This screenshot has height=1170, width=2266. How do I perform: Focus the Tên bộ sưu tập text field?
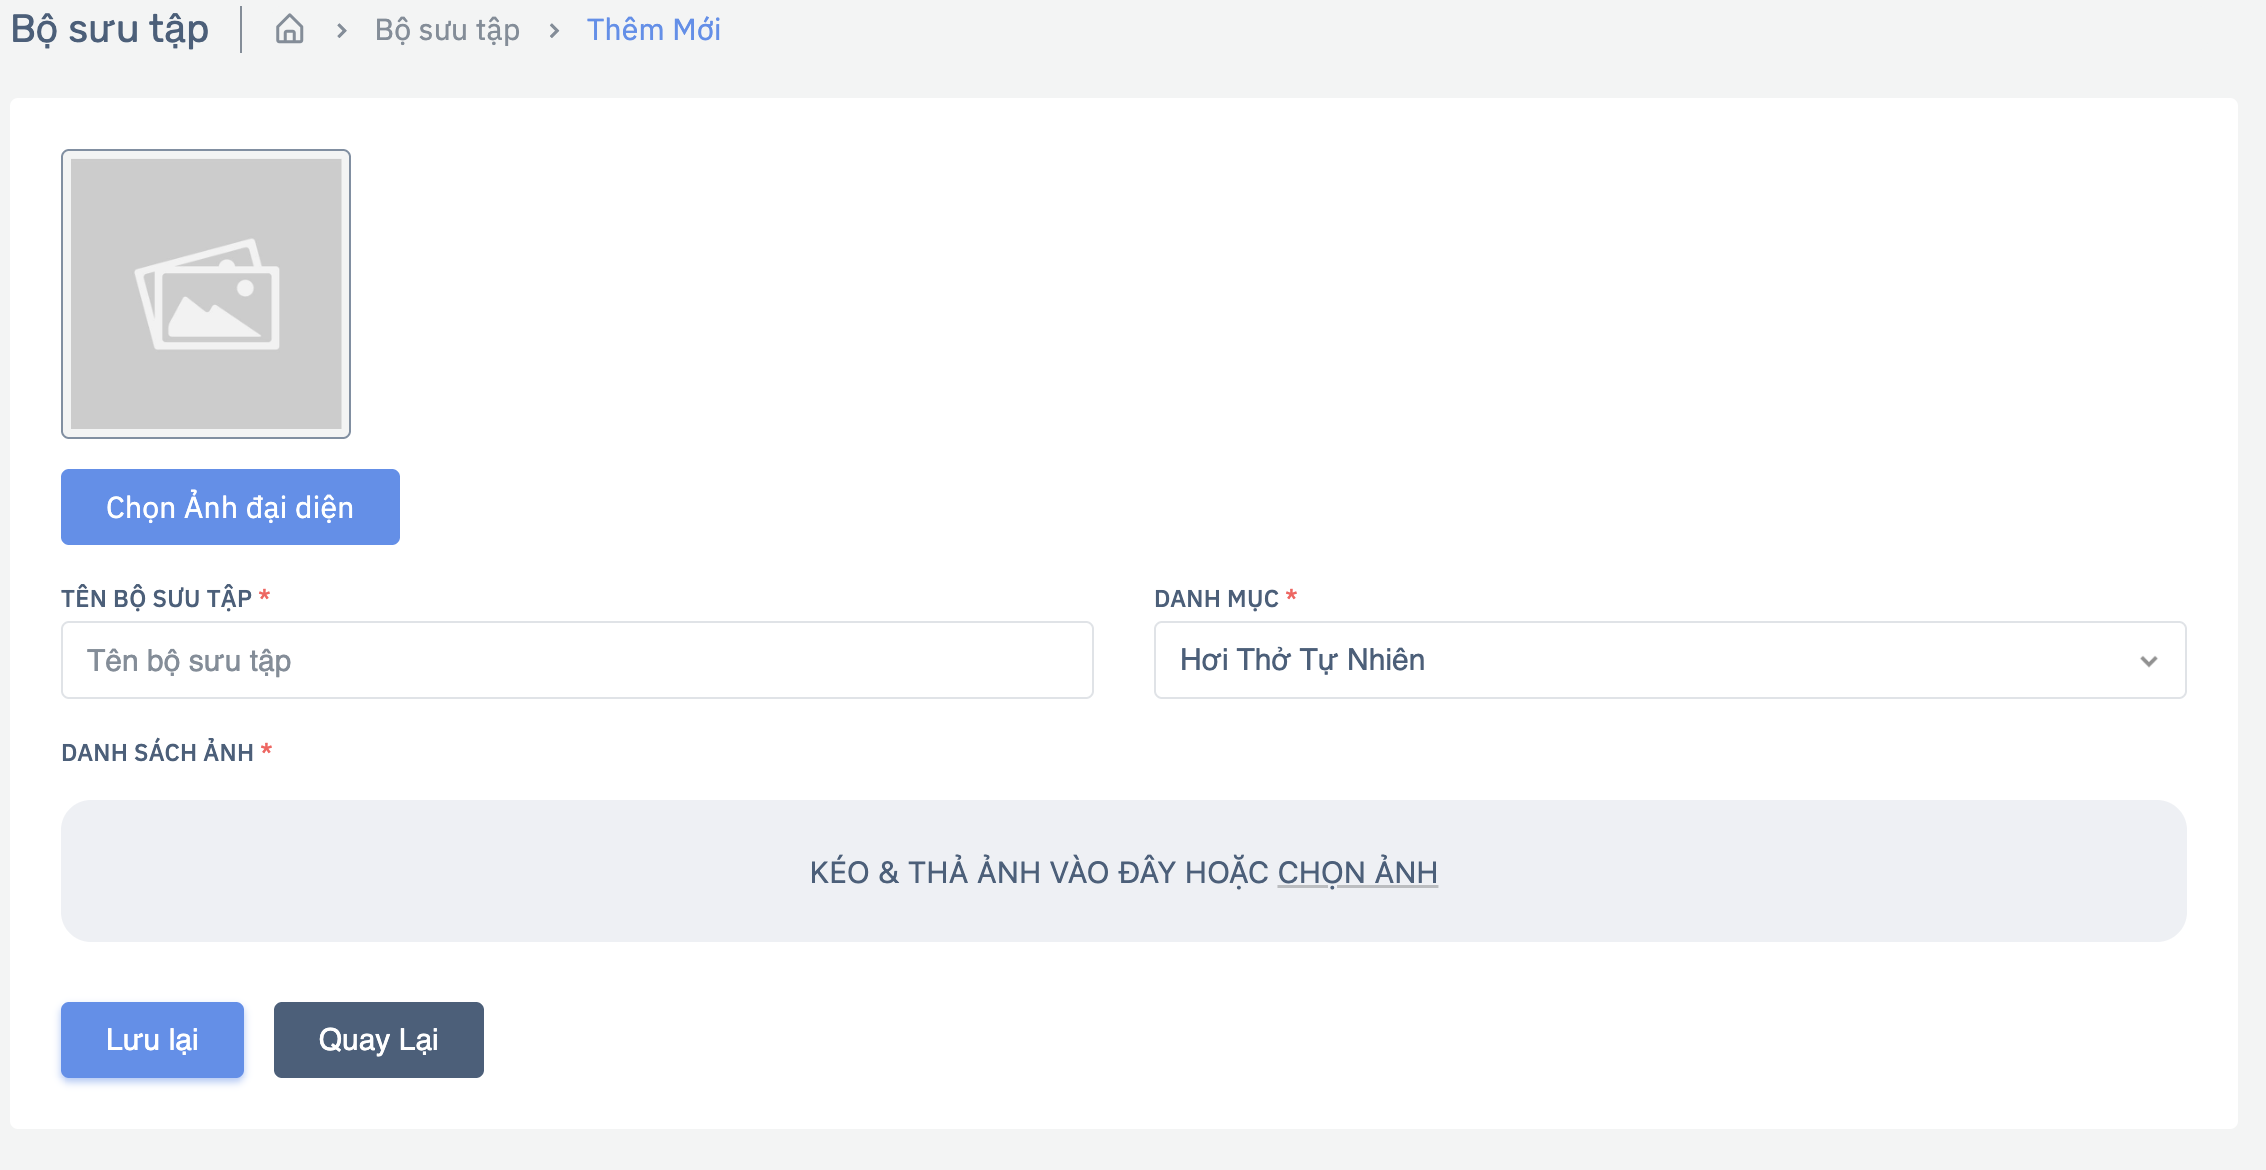[x=577, y=660]
